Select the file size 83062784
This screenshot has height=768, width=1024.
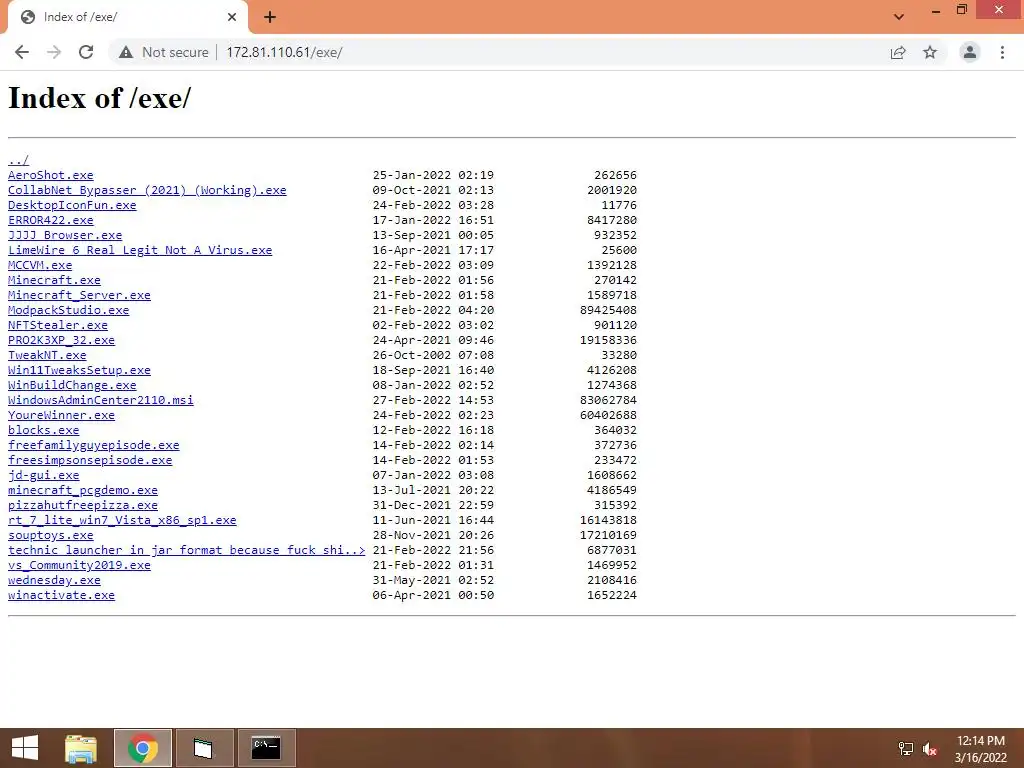pyautogui.click(x=608, y=400)
